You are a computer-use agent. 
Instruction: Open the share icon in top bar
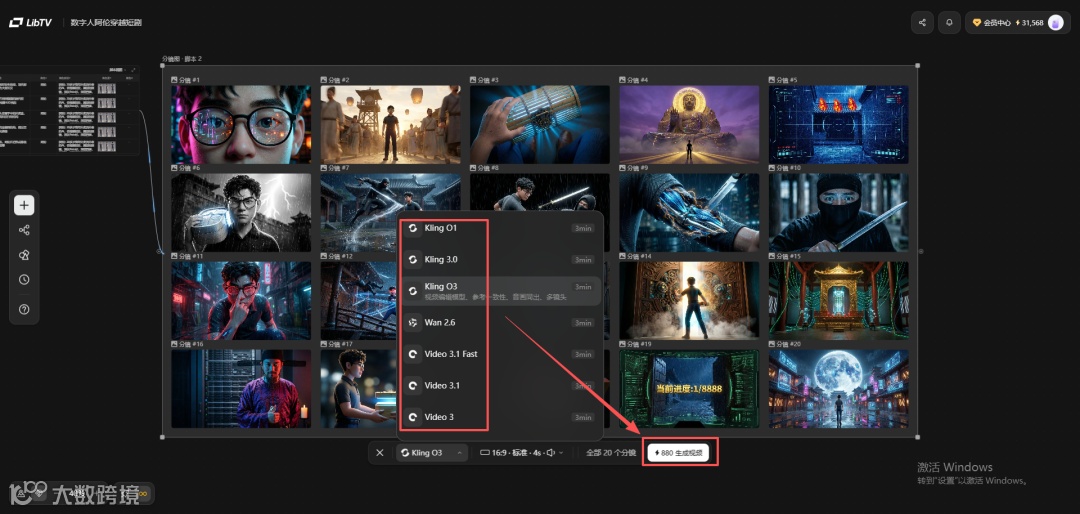pyautogui.click(x=922, y=23)
